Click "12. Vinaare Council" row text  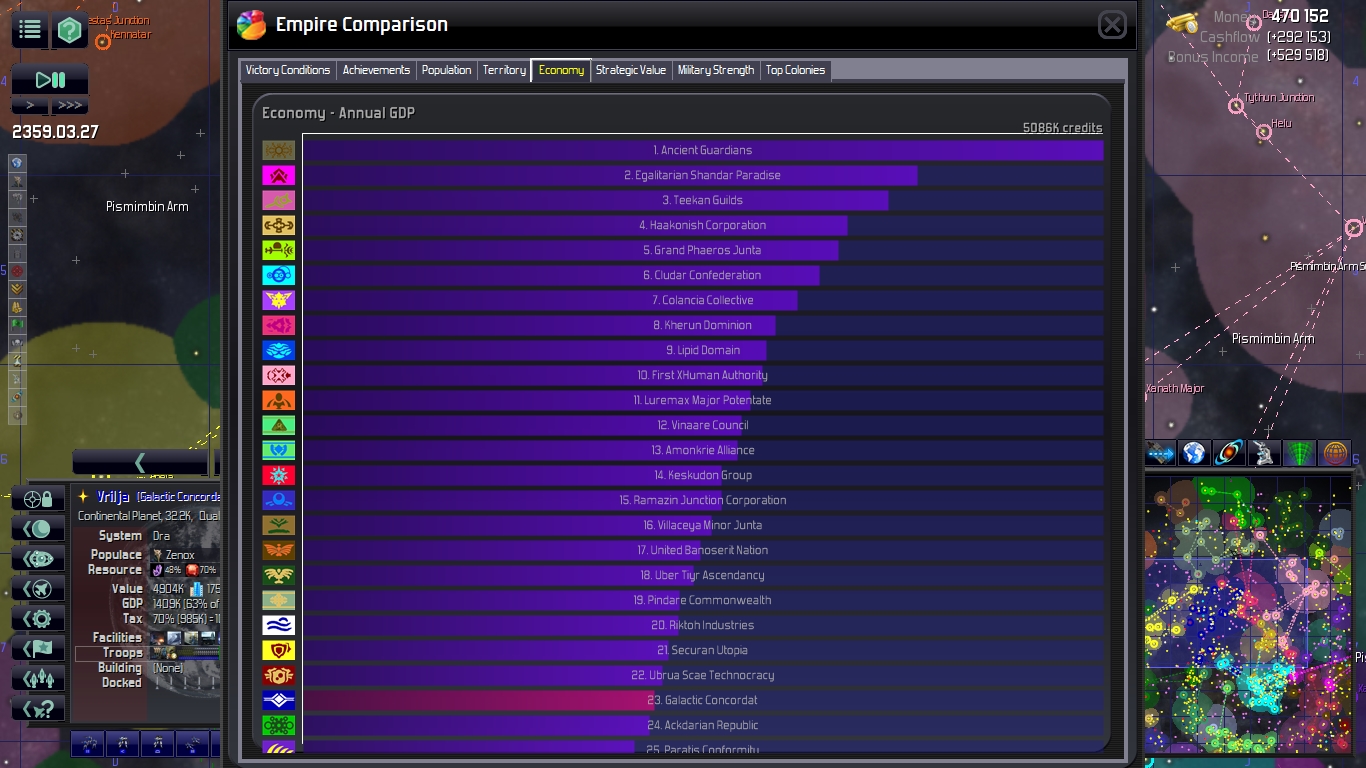click(x=702, y=425)
